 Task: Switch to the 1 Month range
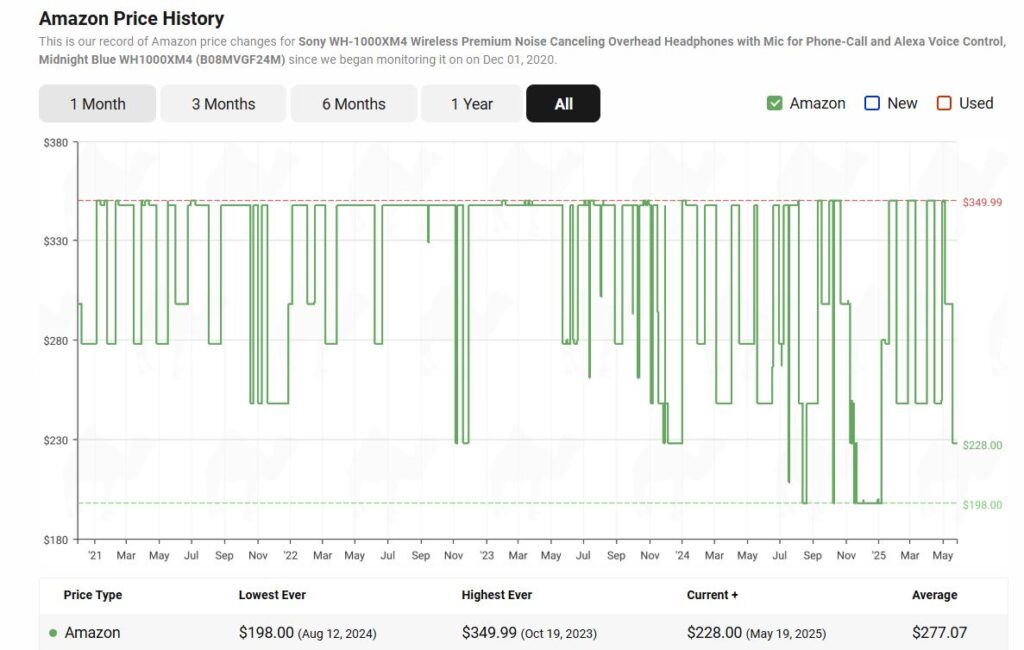[x=97, y=104]
